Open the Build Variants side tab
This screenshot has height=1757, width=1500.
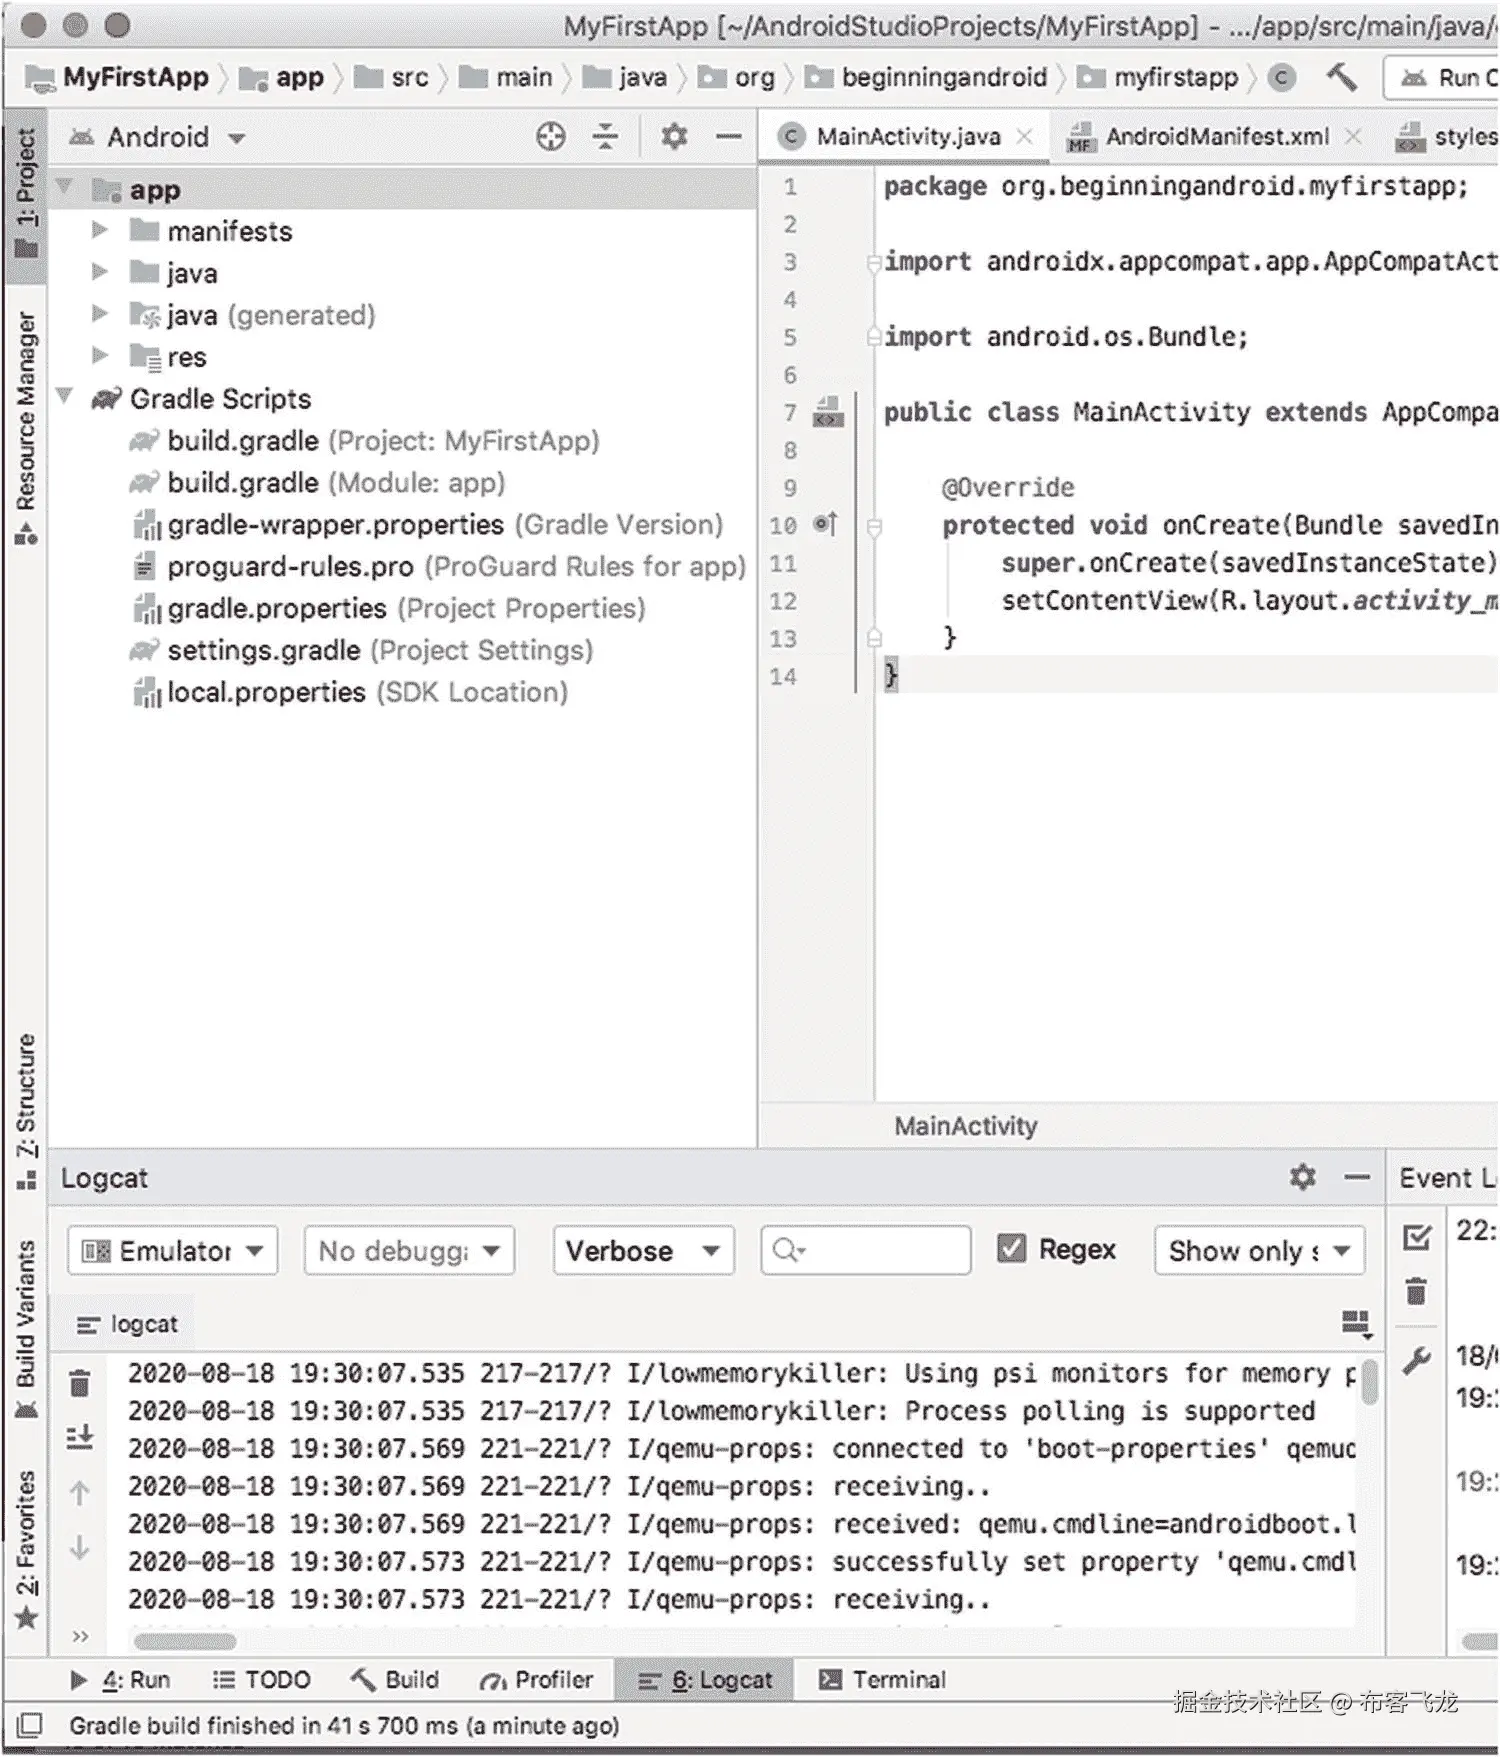pyautogui.click(x=26, y=1329)
